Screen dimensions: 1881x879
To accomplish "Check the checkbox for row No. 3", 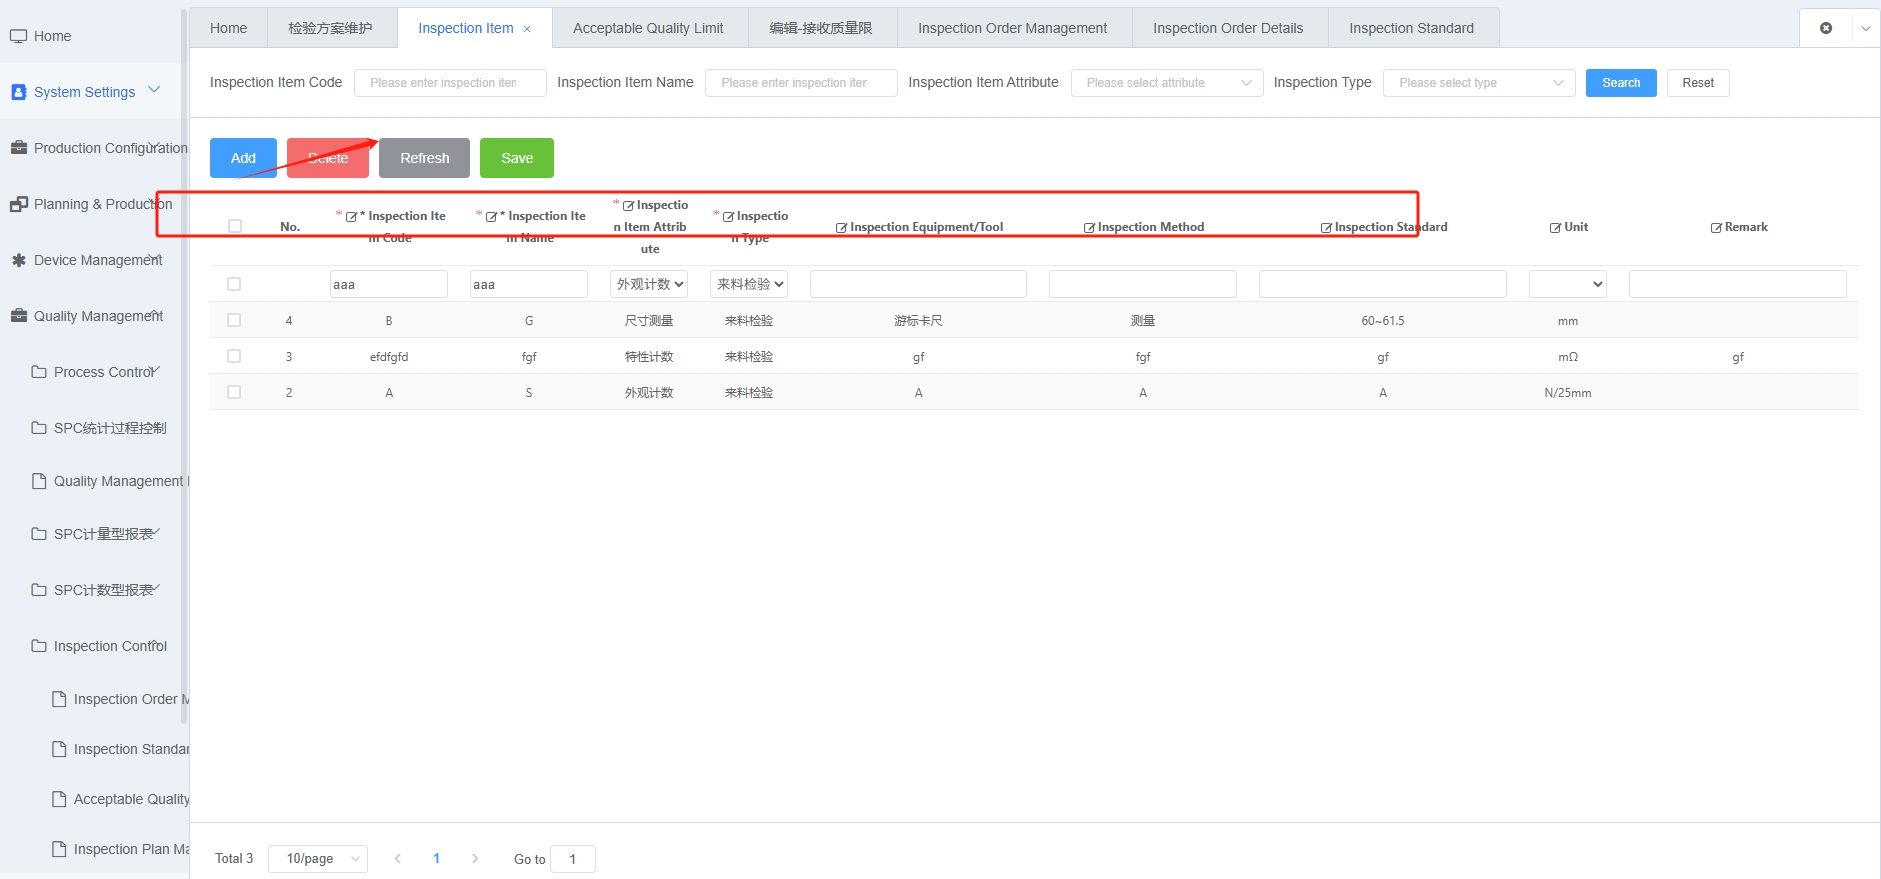I will click(234, 356).
